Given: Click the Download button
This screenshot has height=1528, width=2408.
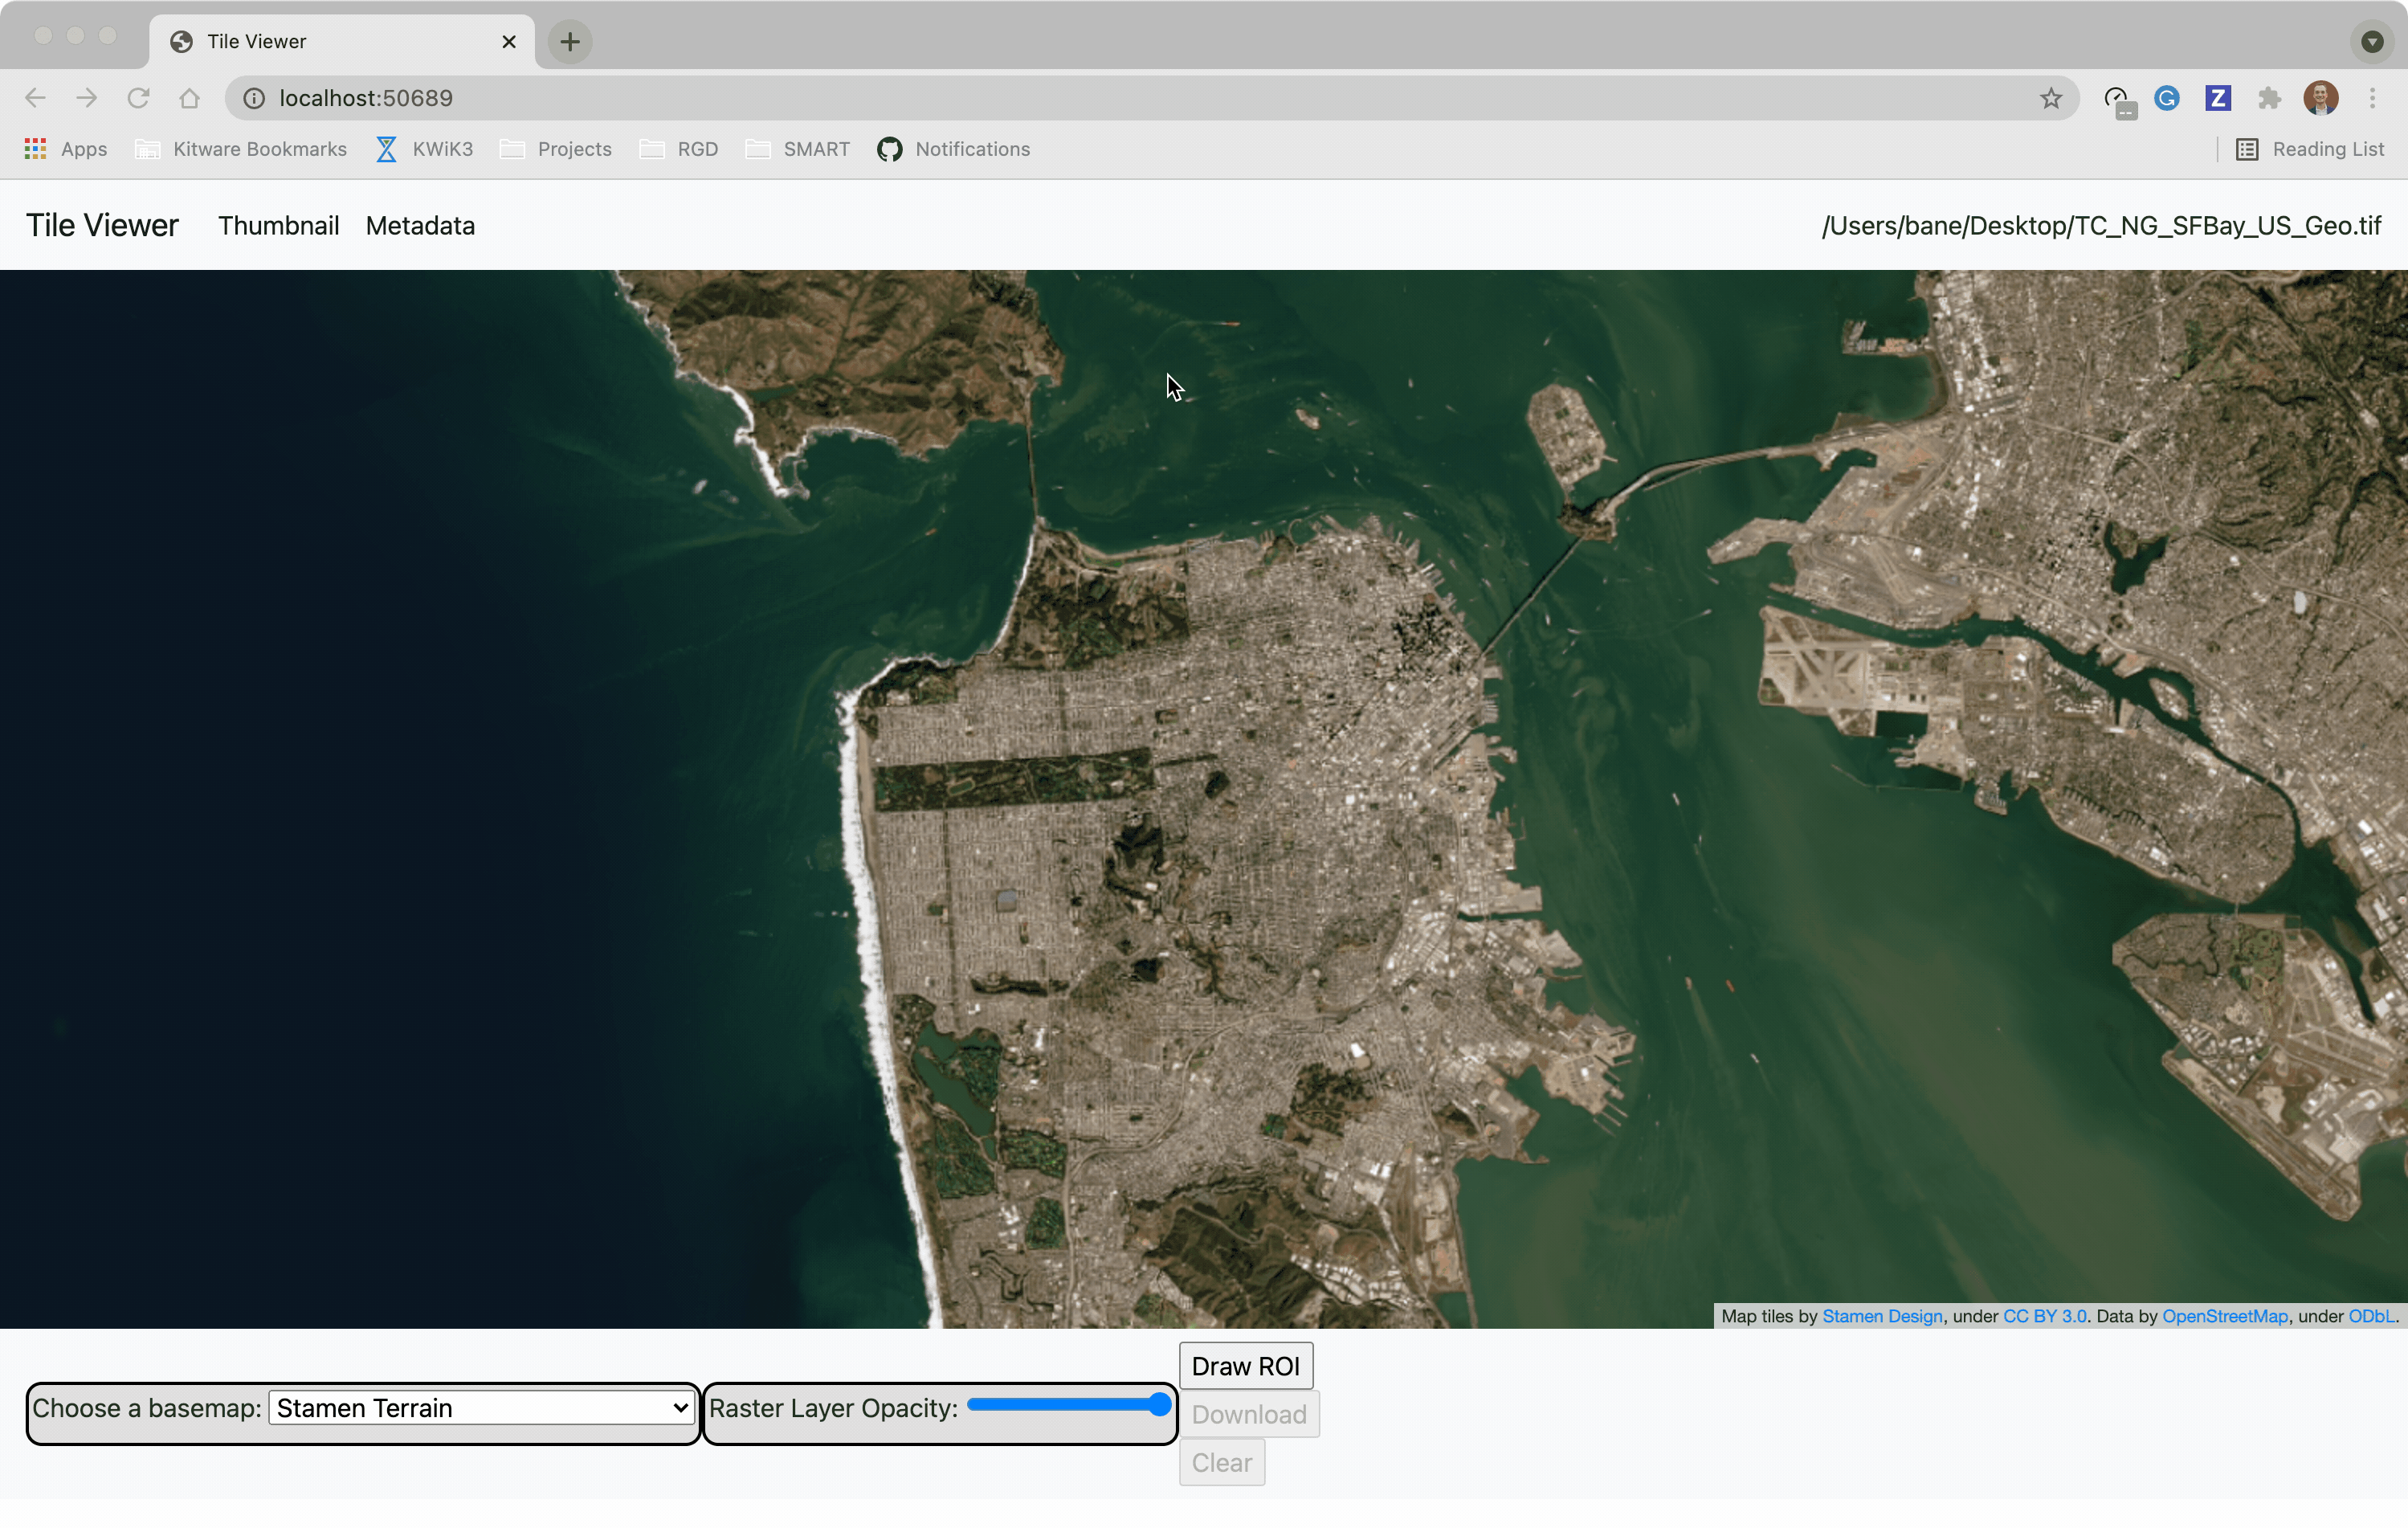Looking at the screenshot, I should [x=1248, y=1414].
